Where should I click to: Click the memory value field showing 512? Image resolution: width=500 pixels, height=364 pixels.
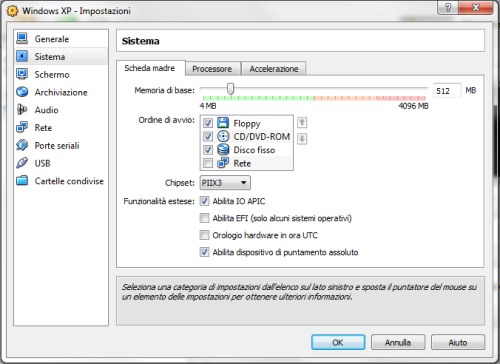coord(447,90)
